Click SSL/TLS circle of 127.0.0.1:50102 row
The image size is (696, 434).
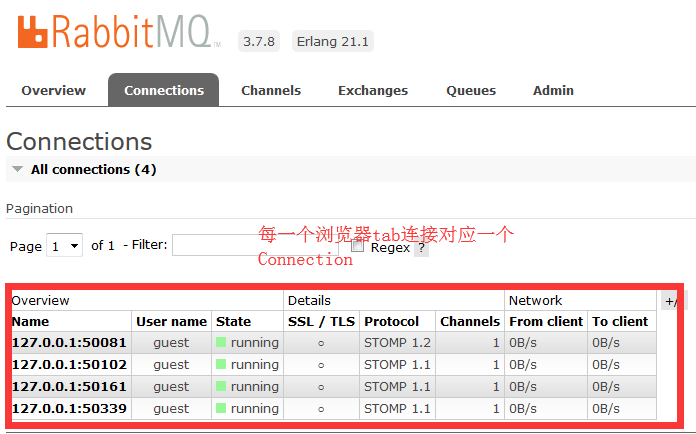point(321,366)
